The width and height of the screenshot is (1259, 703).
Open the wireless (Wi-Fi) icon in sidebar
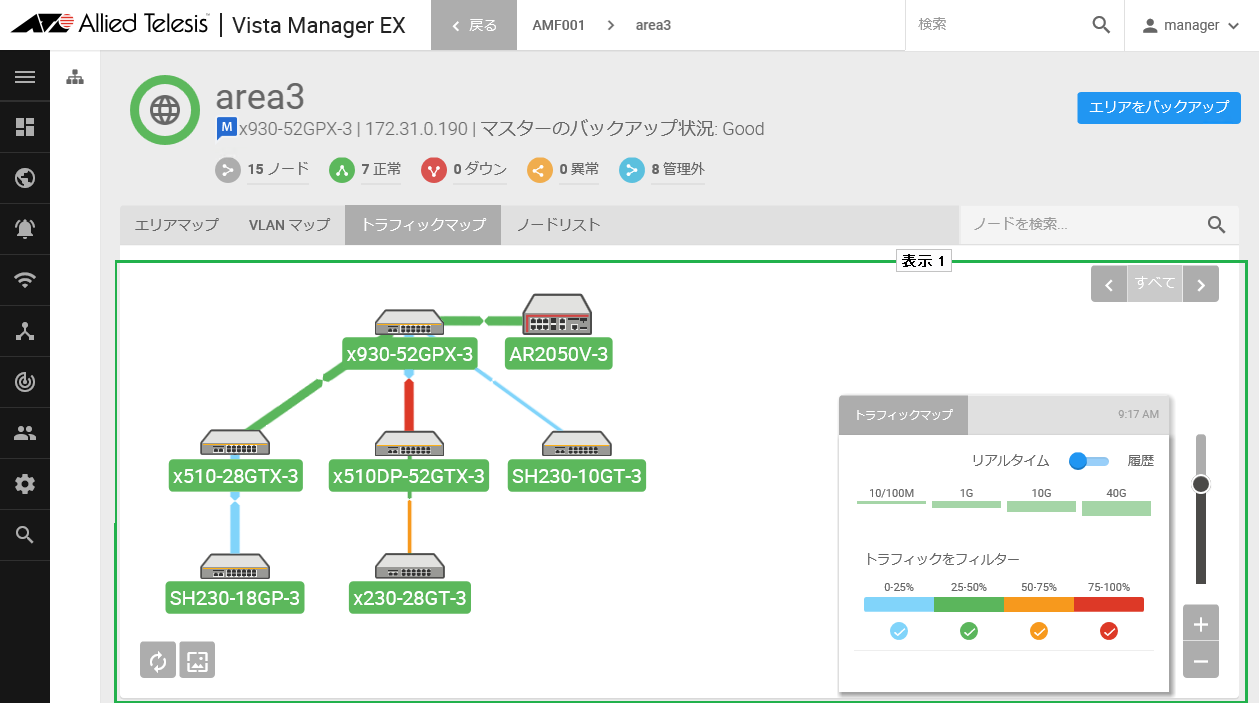[25, 280]
